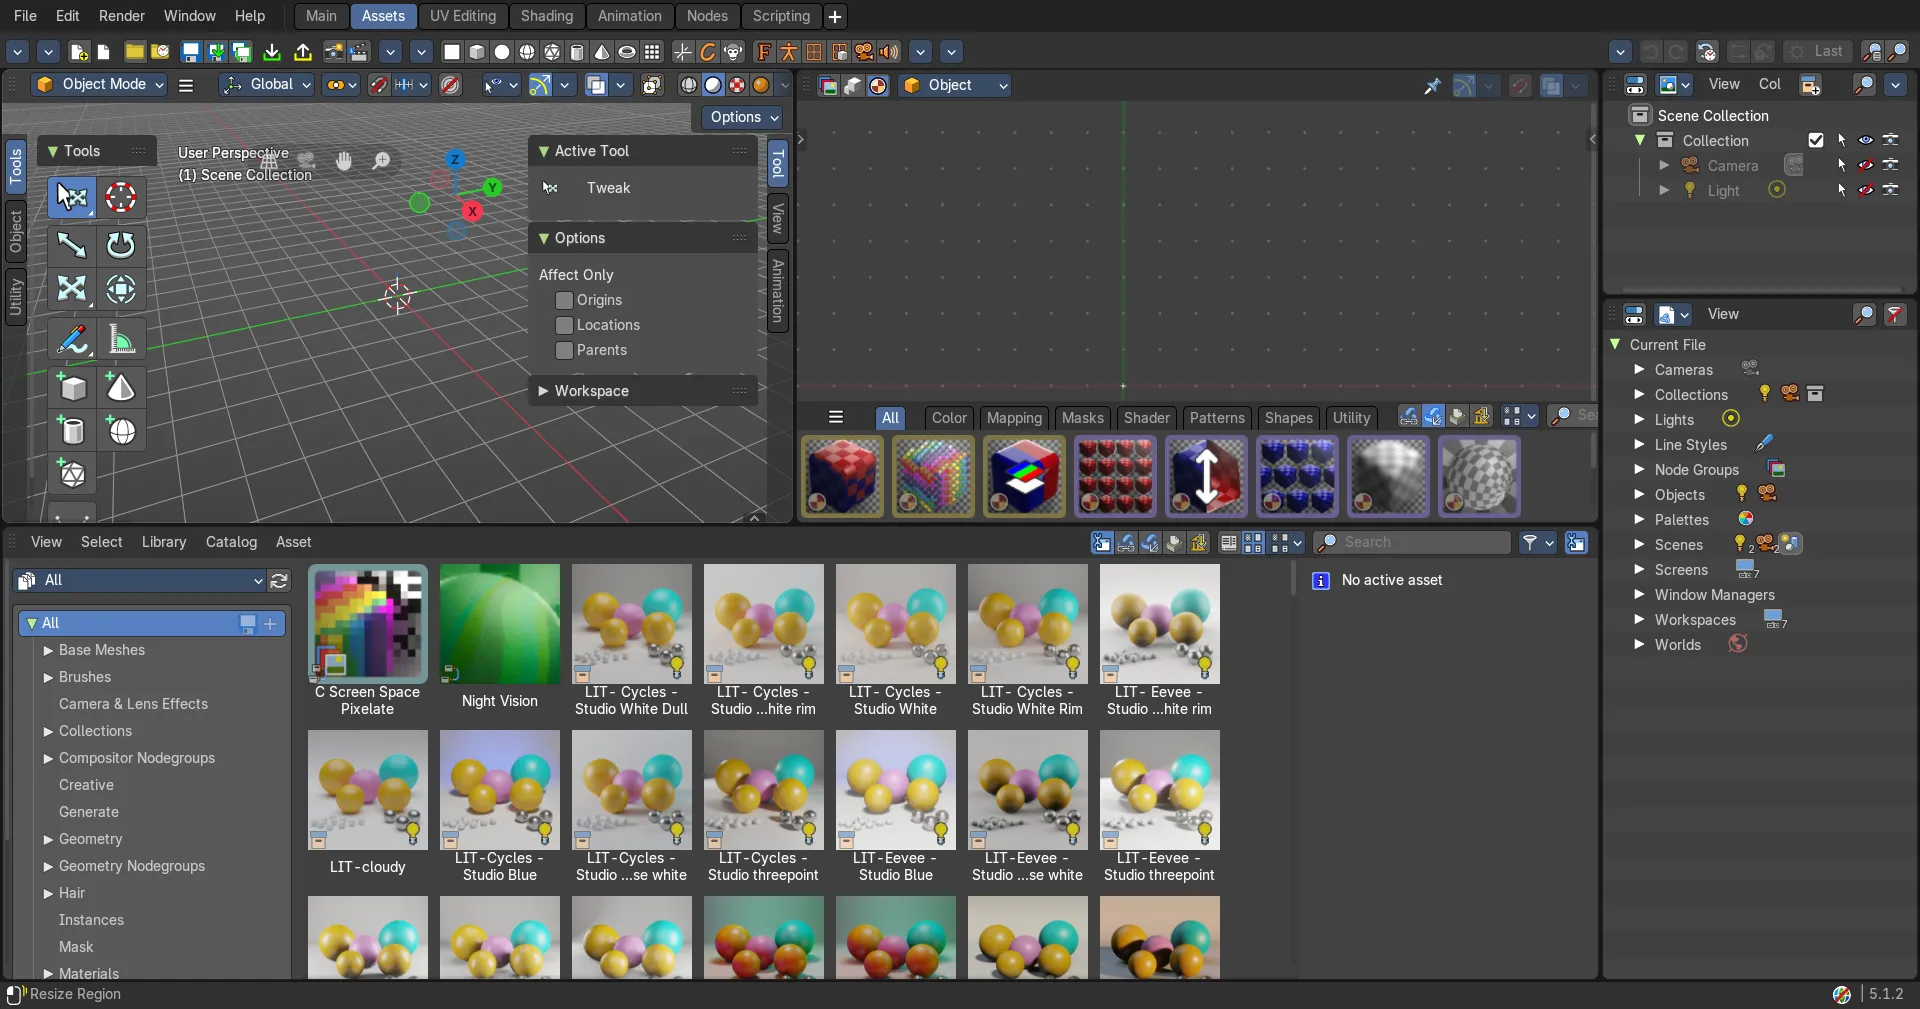Click the blue info icon beside No active asset
Screen dimensions: 1920x1009
(x=1320, y=580)
